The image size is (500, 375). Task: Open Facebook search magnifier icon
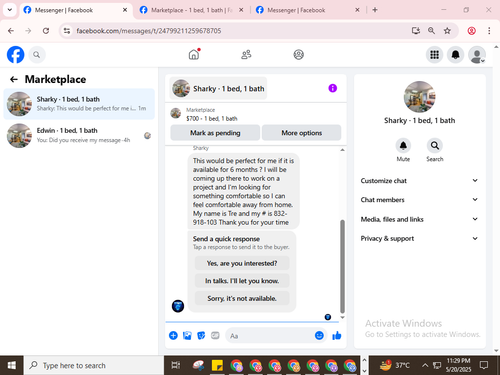click(x=37, y=55)
